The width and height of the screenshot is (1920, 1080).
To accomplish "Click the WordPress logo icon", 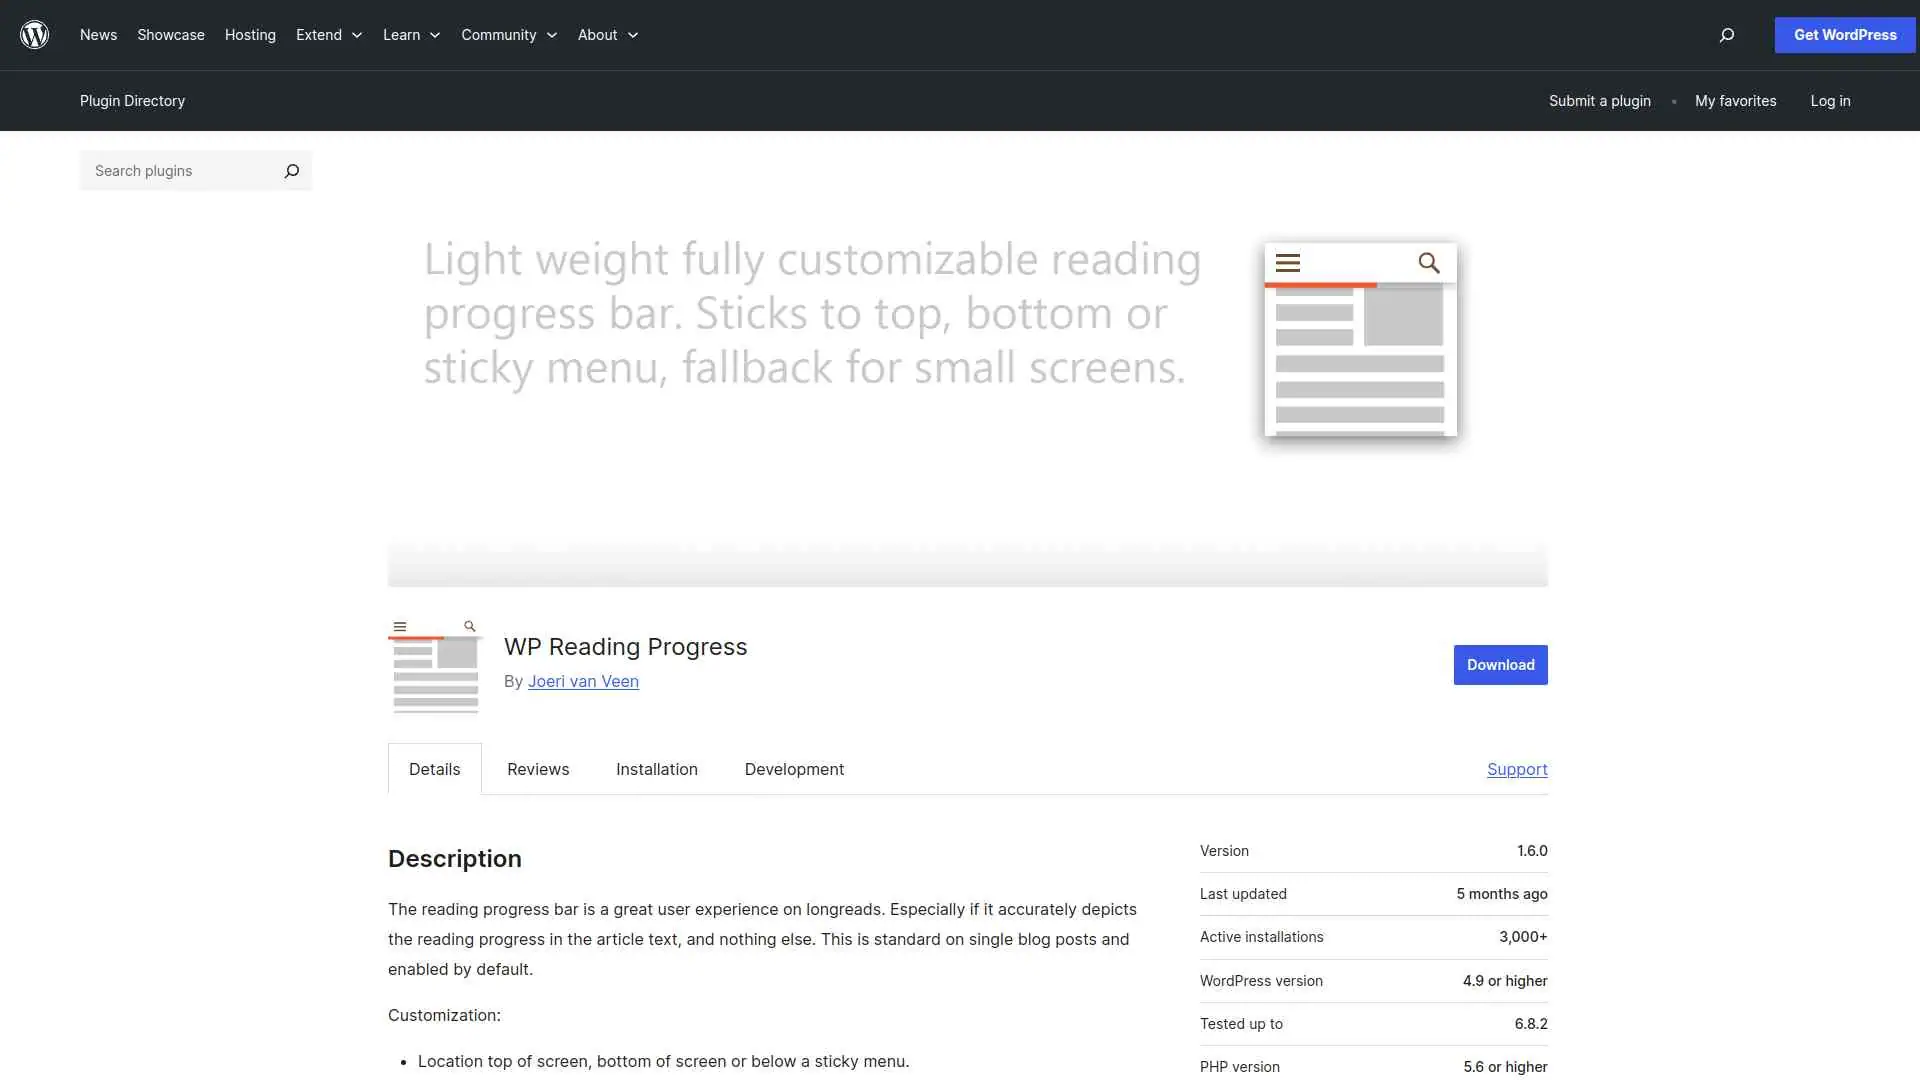I will pos(34,34).
